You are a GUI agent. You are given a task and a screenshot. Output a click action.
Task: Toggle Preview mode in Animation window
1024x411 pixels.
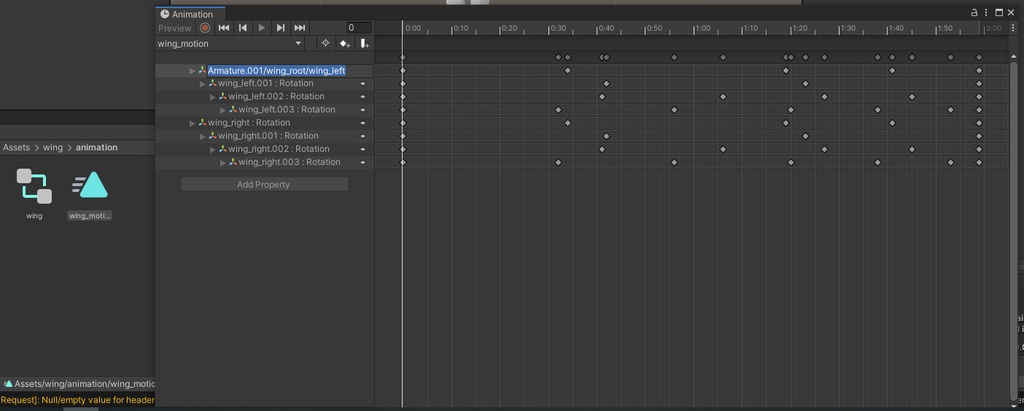coord(174,28)
